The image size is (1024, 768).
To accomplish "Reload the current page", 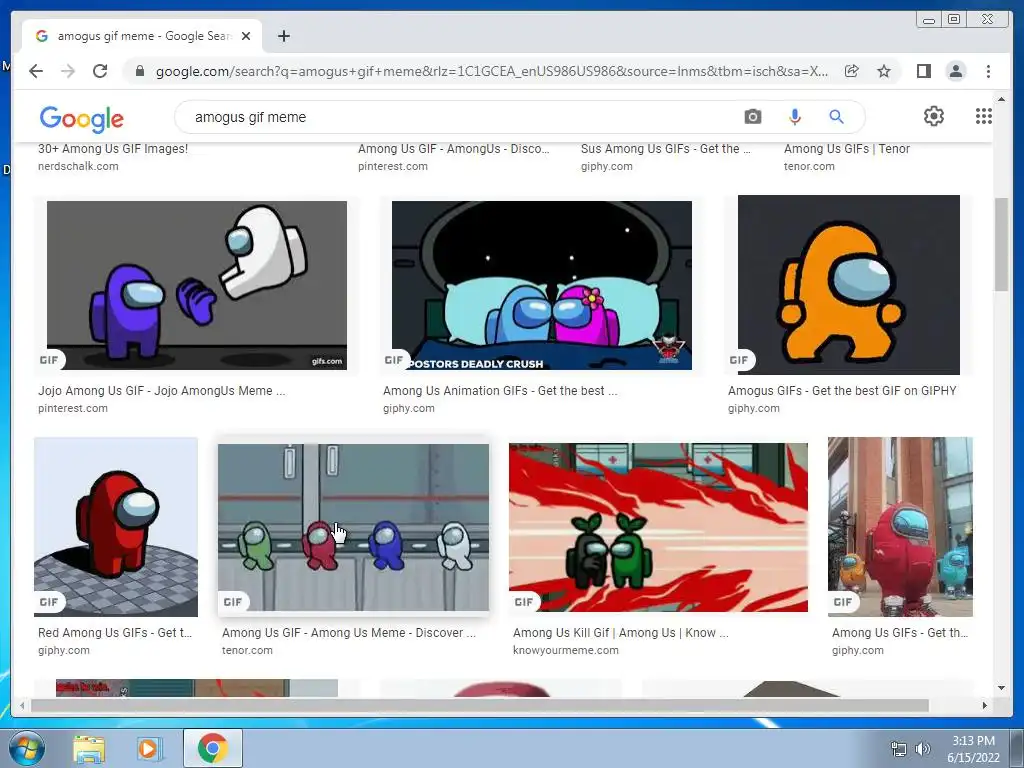I will click(x=100, y=71).
